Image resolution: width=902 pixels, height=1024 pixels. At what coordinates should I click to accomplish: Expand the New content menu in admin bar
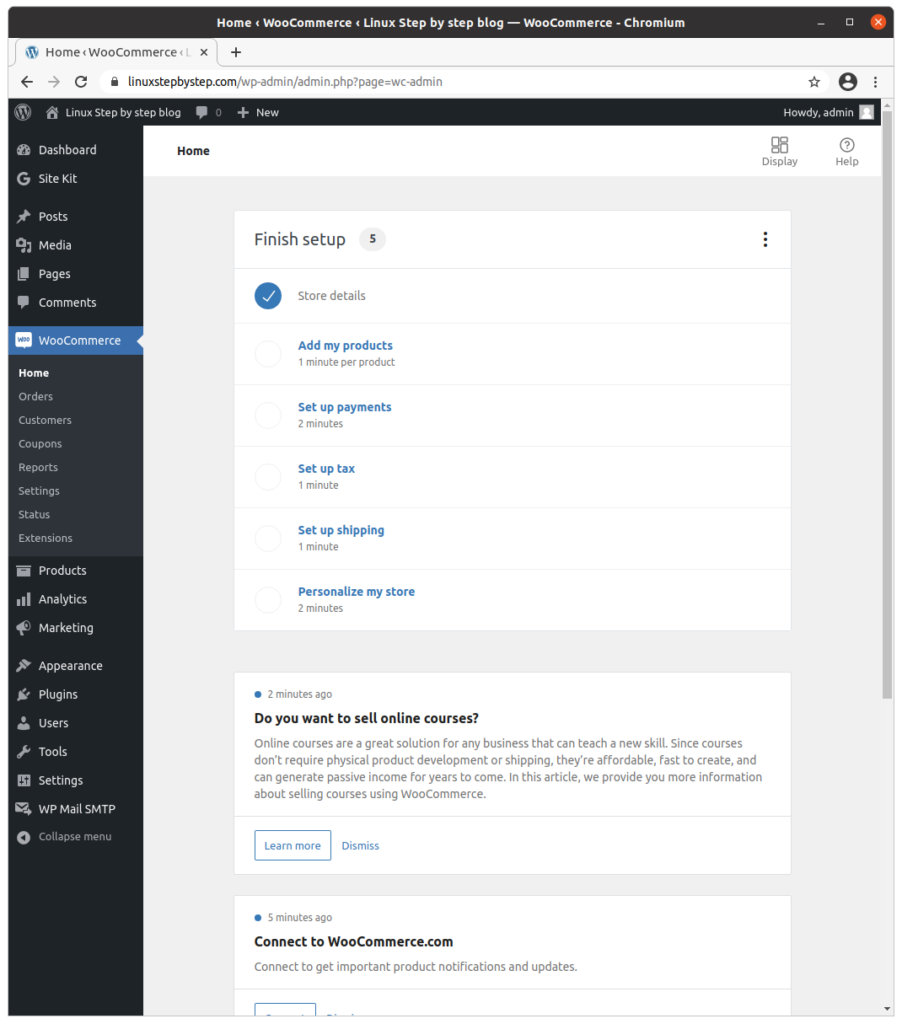click(x=257, y=112)
